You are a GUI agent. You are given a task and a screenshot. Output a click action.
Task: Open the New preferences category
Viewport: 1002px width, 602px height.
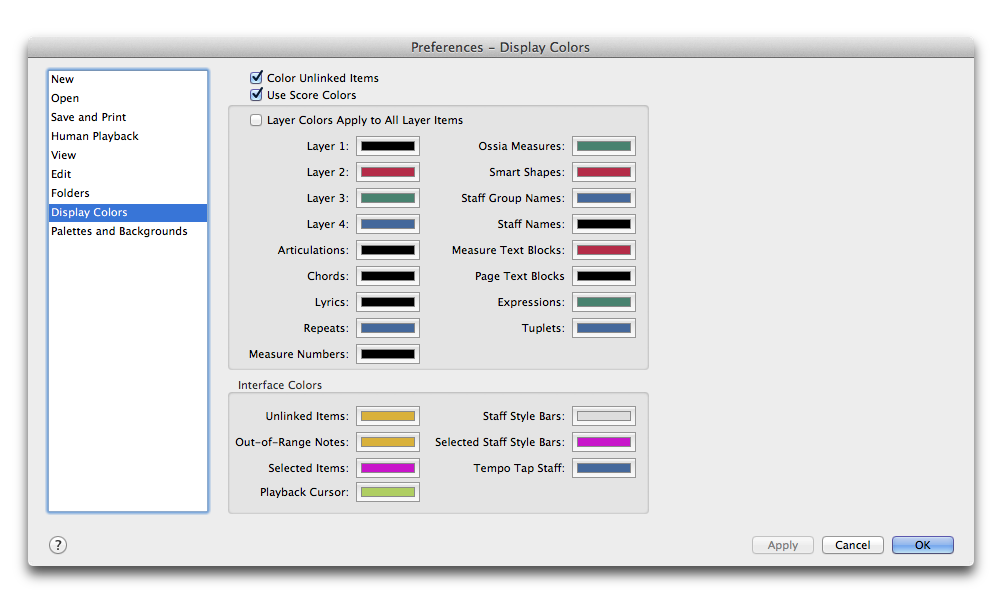pos(128,79)
